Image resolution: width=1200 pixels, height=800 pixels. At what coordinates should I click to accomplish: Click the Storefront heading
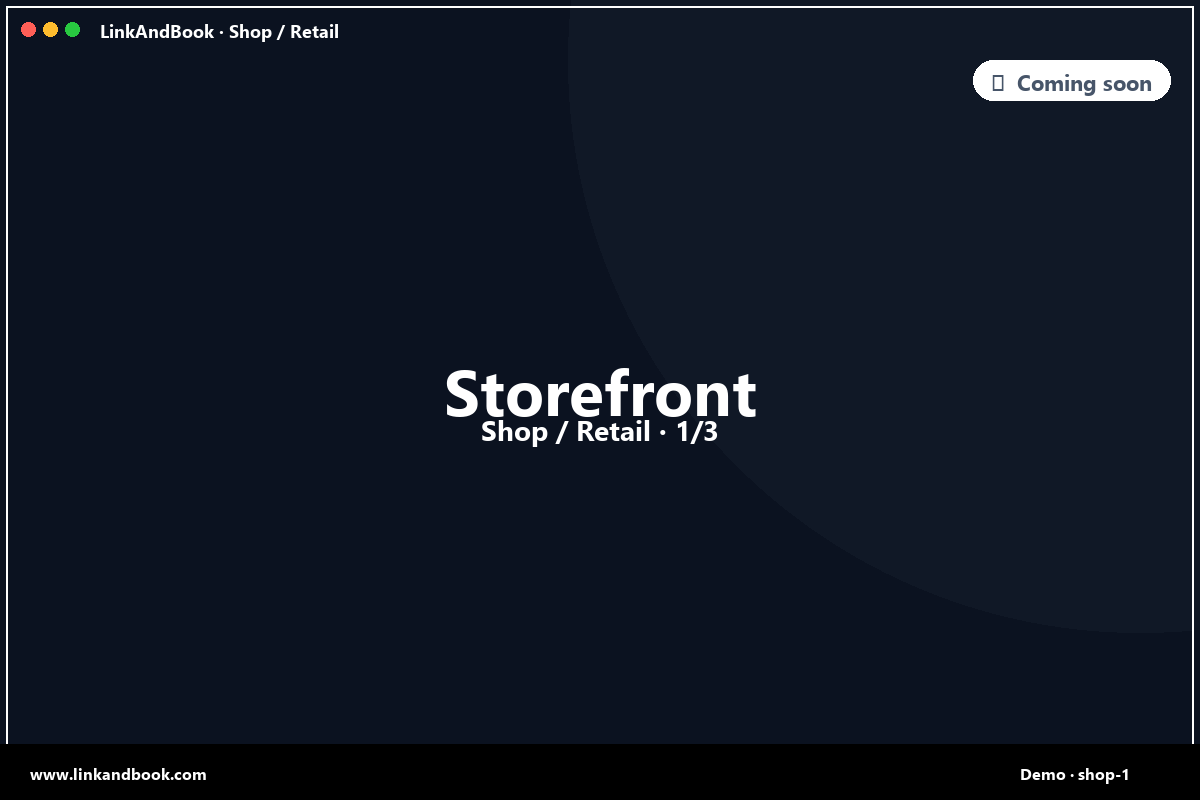pos(600,393)
